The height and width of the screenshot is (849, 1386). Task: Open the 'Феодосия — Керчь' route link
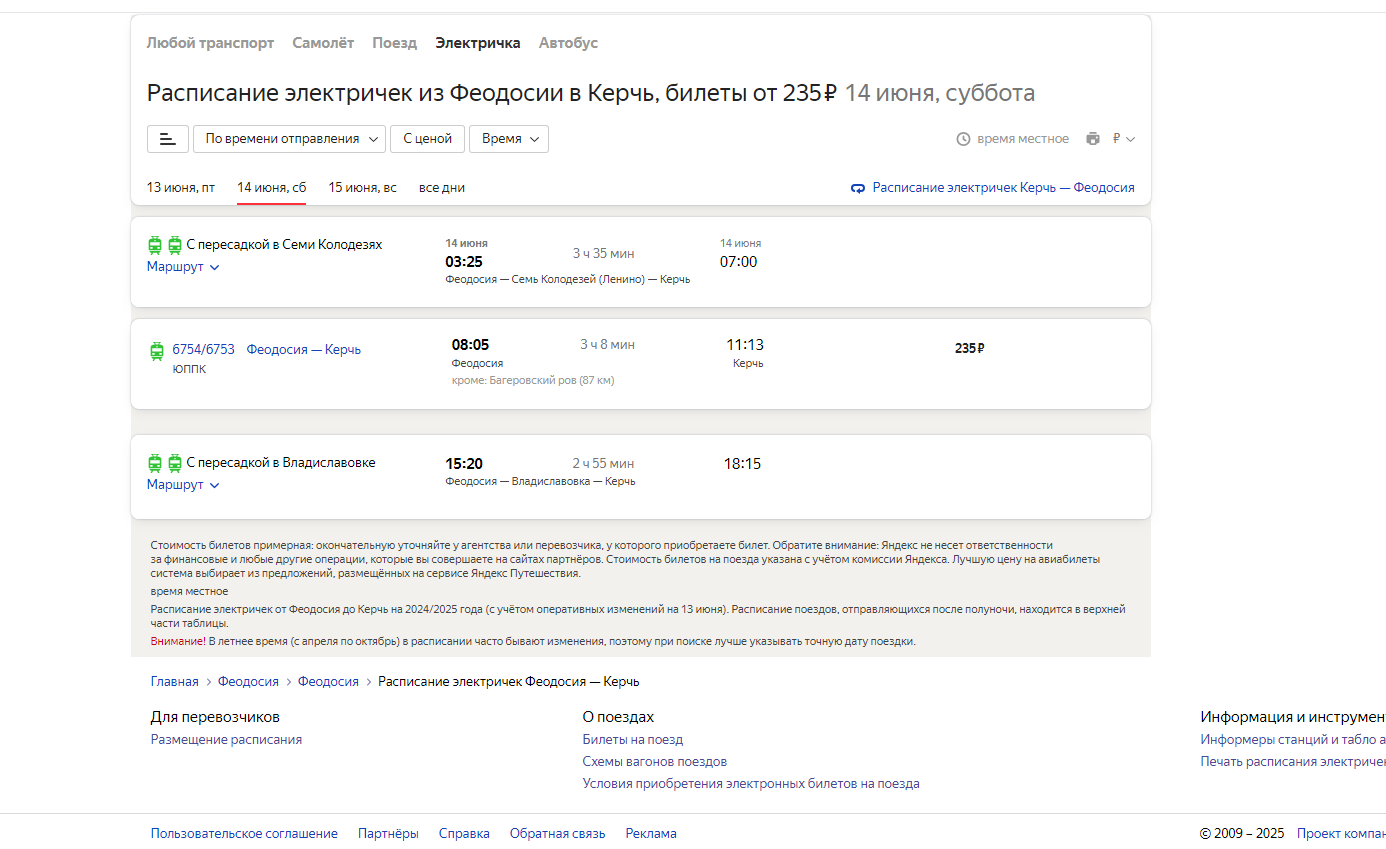point(304,350)
